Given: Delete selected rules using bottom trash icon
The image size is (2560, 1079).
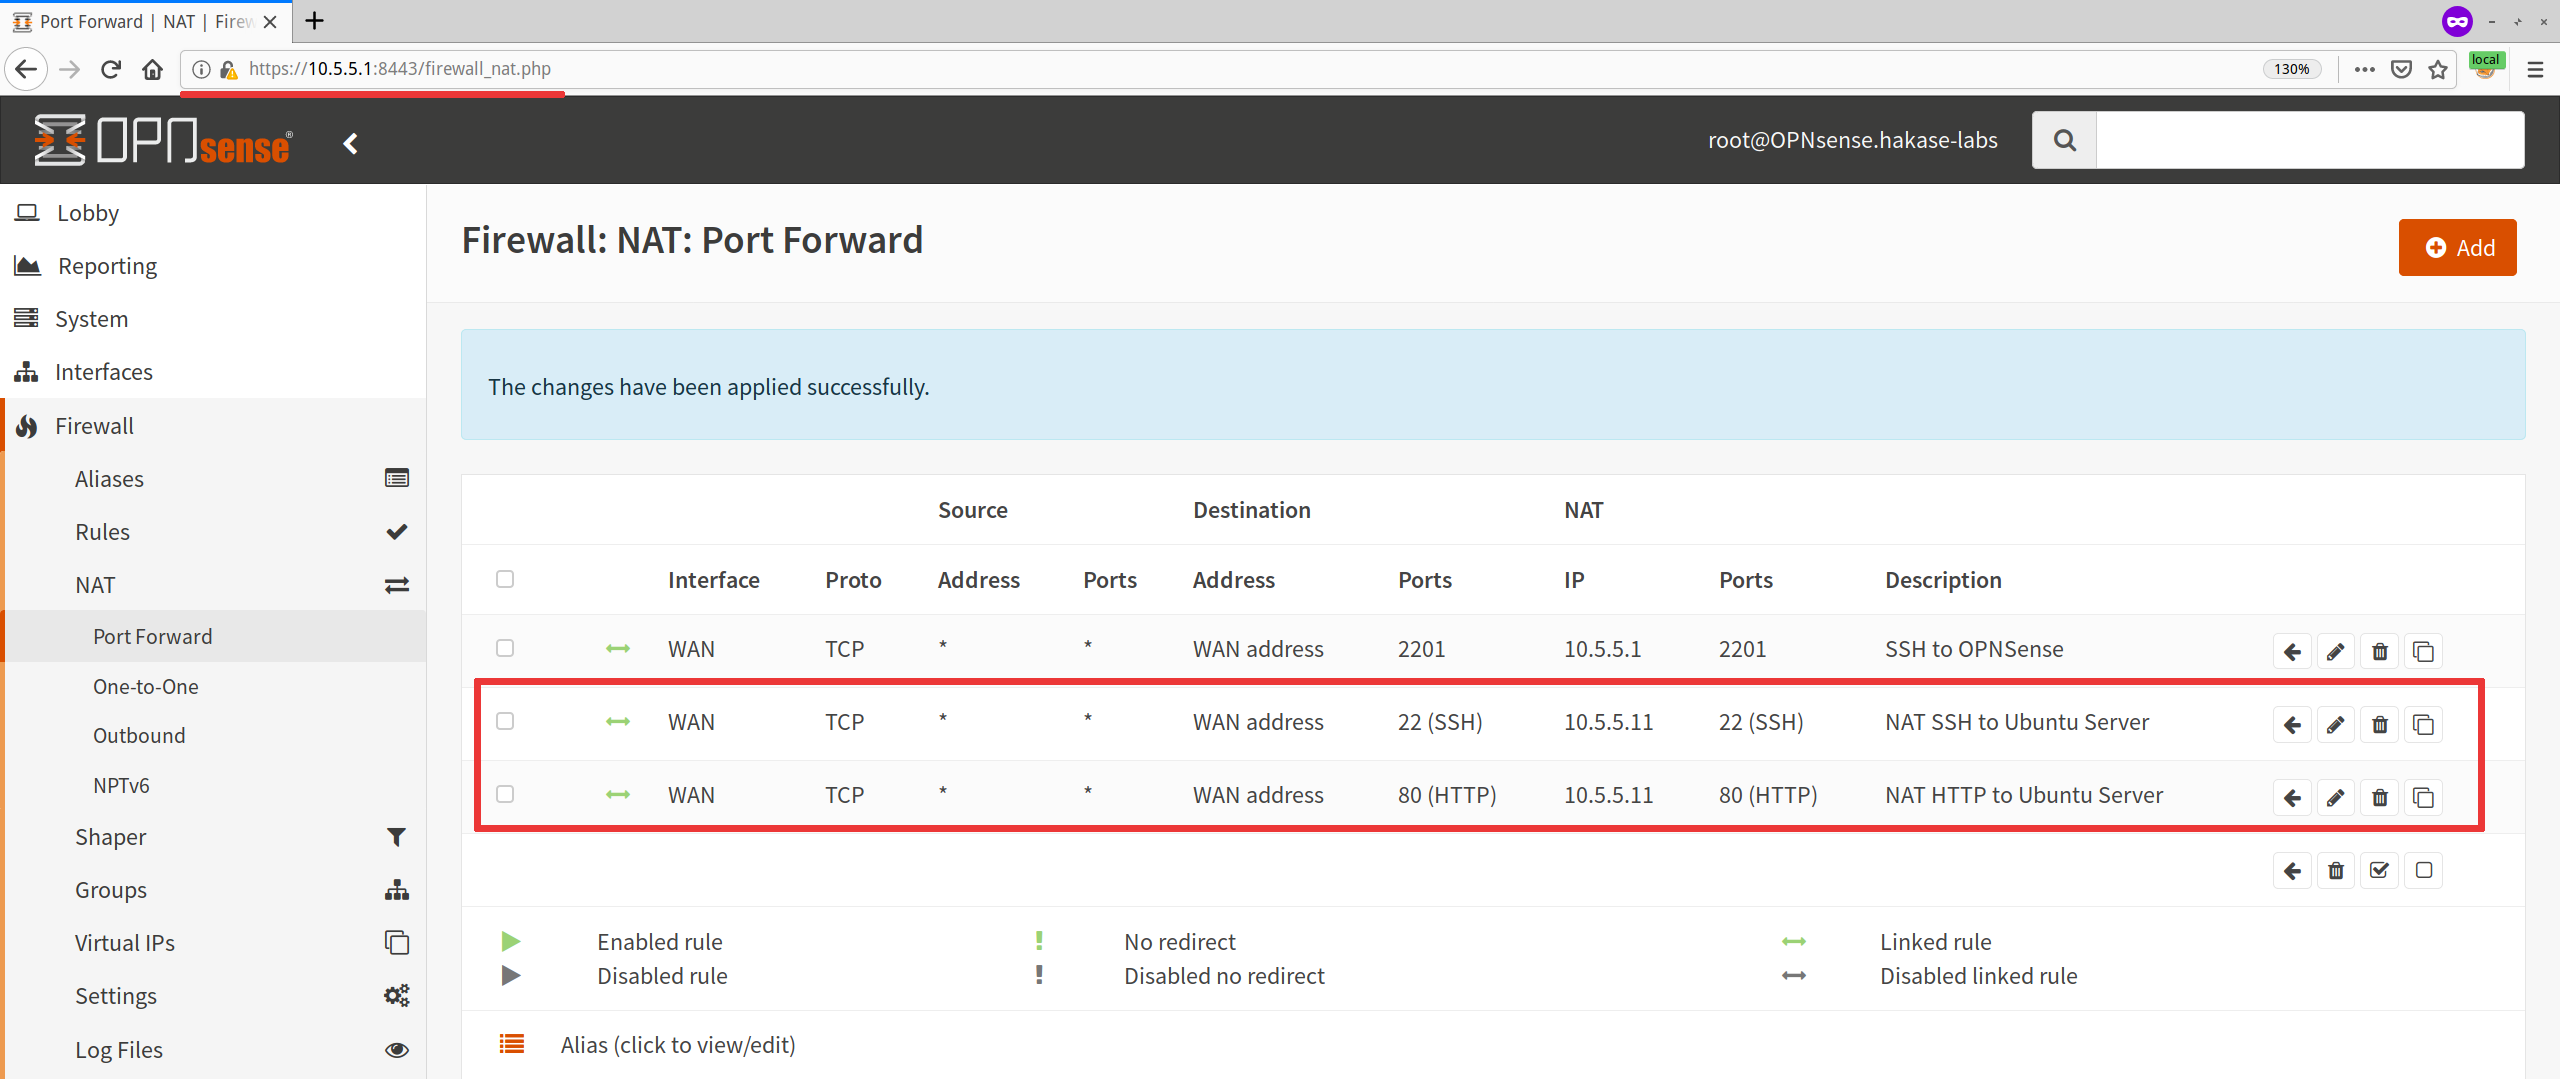Looking at the screenshot, I should click(x=2335, y=871).
